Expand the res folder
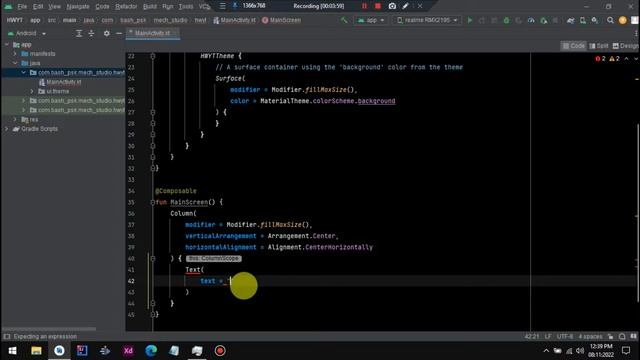This screenshot has height=360, width=640. pyautogui.click(x=16, y=120)
